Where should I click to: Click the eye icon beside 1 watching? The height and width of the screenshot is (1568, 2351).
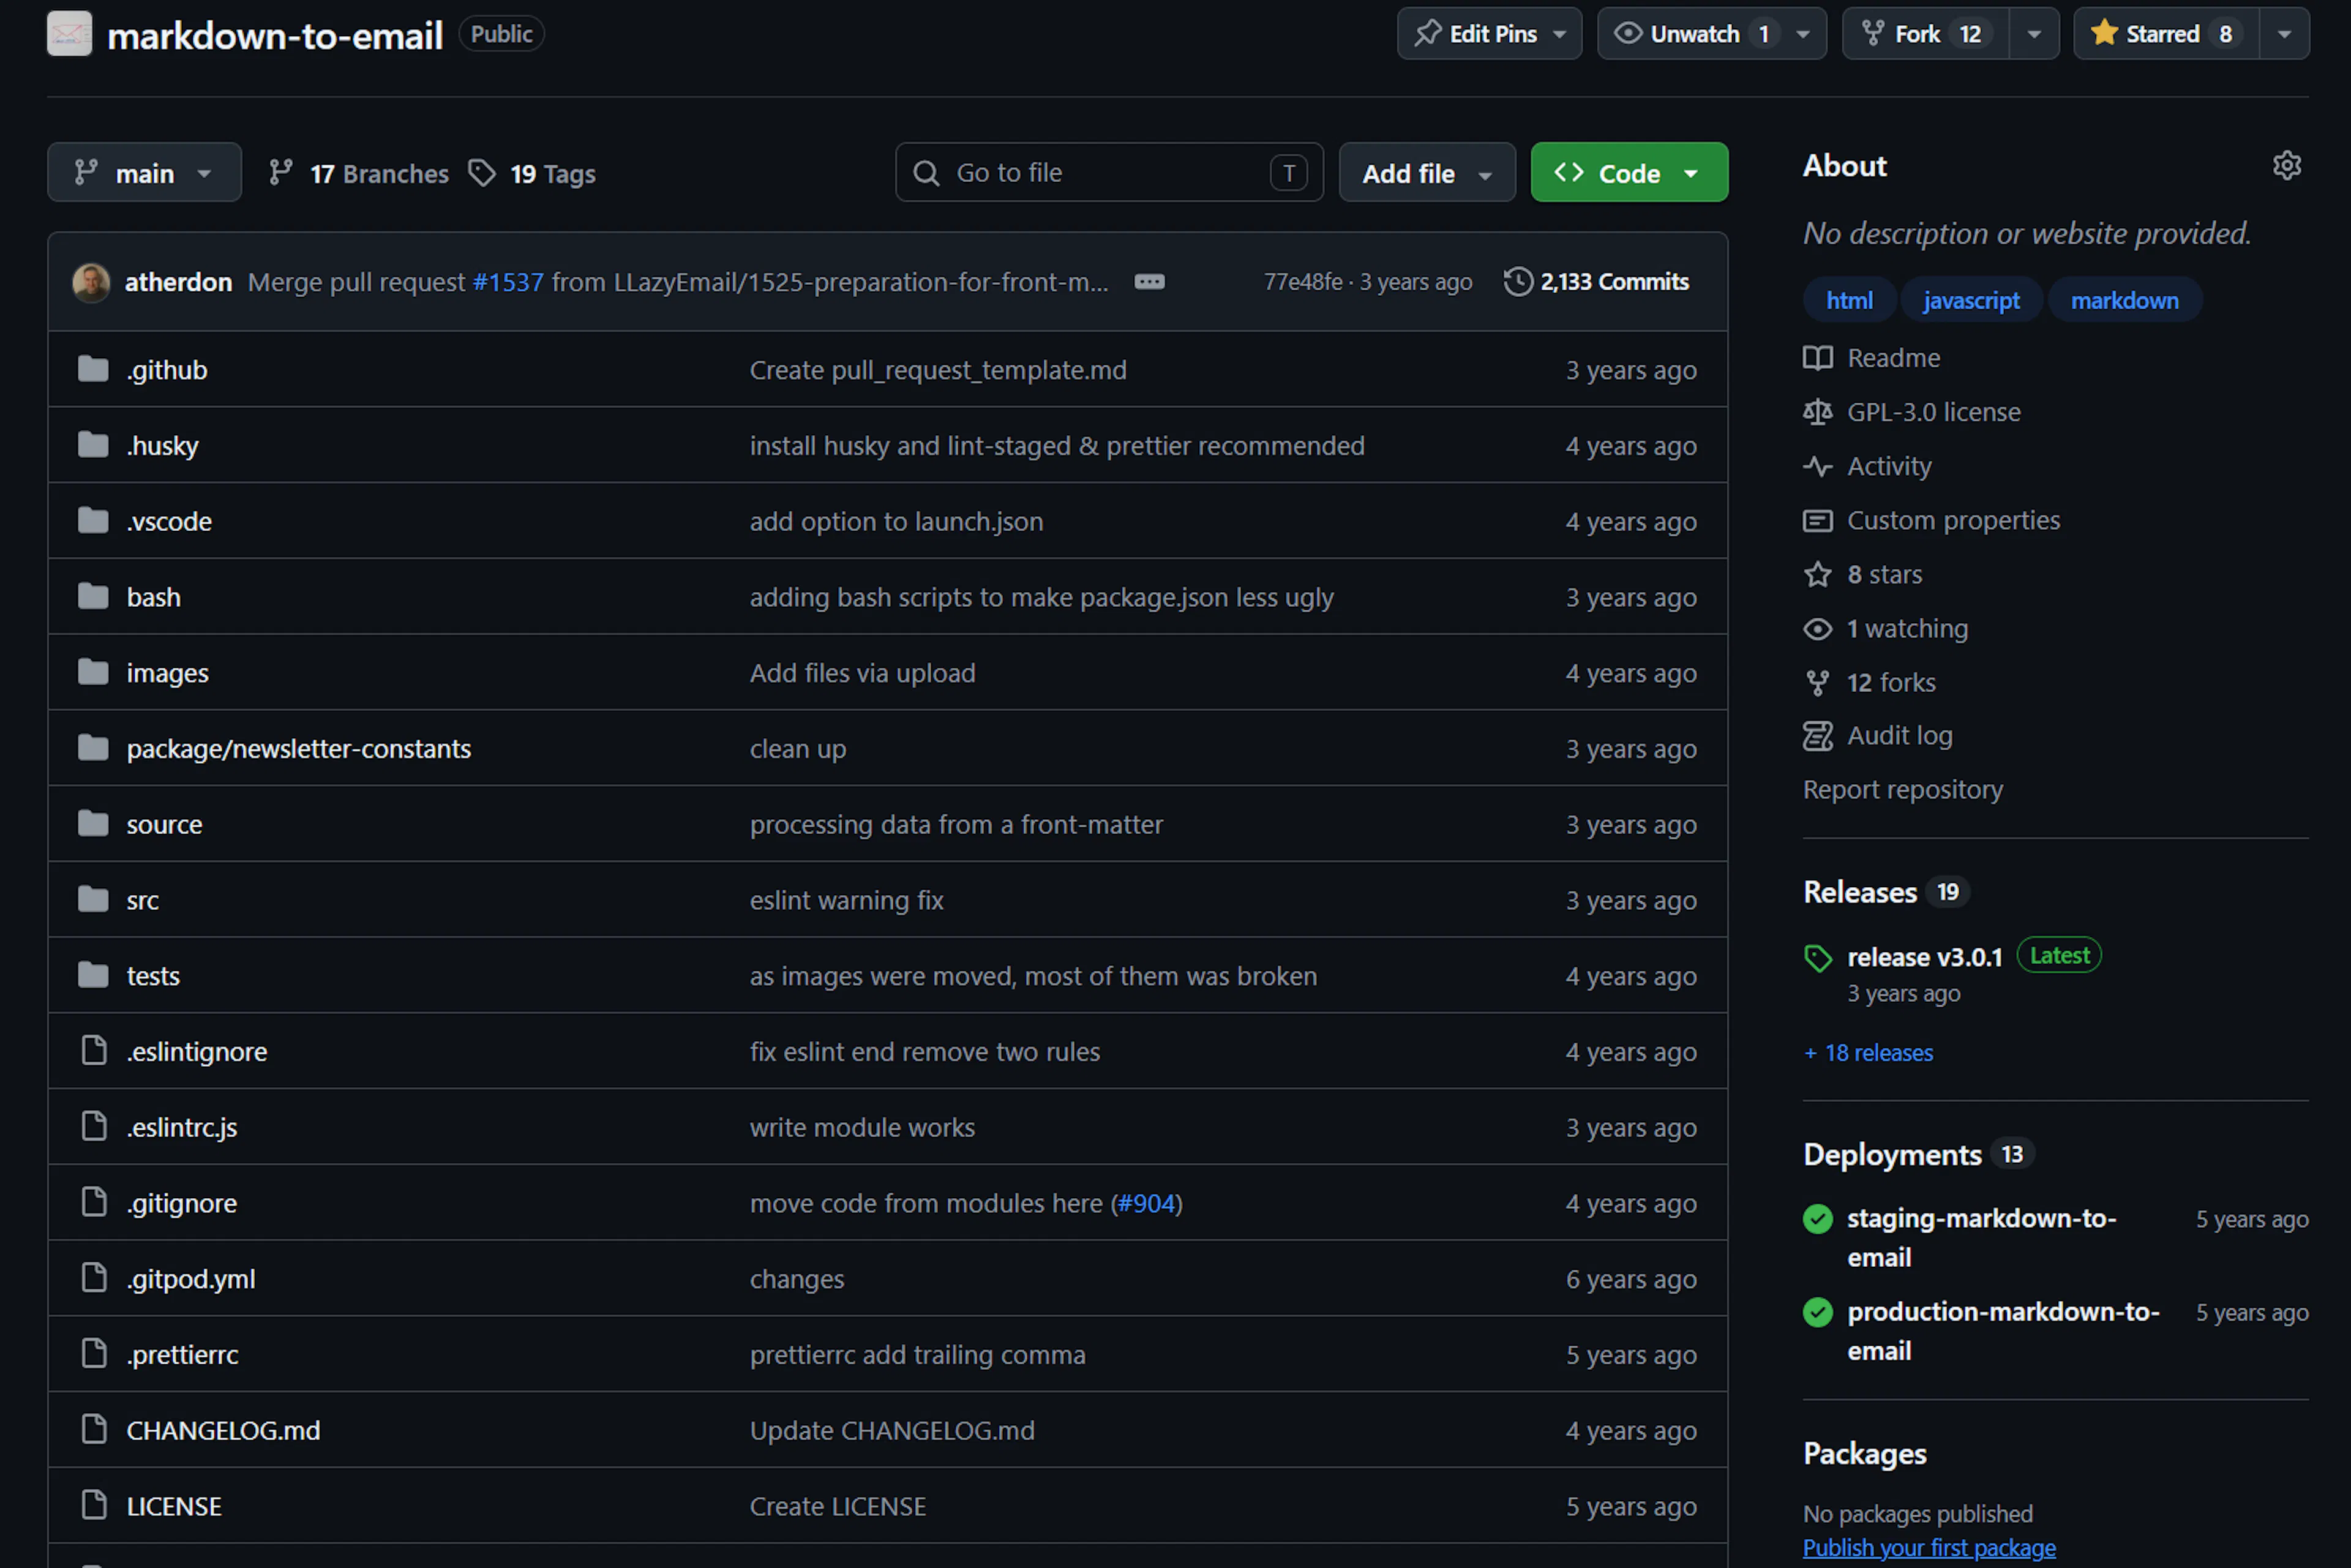[x=1818, y=628]
